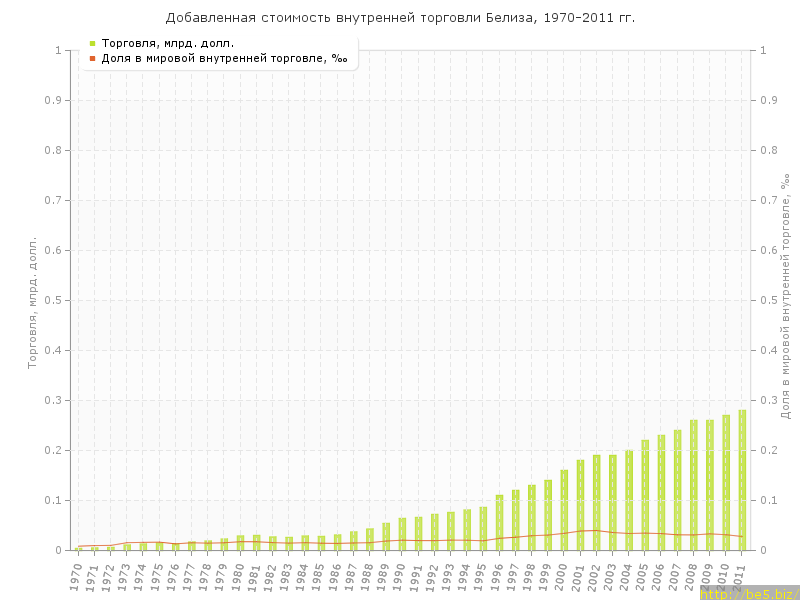Click the green Торговля legend marker

point(92,43)
